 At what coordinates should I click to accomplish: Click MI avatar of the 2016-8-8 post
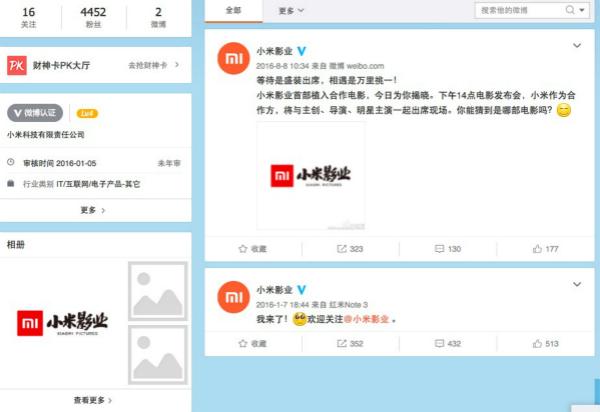point(233,59)
